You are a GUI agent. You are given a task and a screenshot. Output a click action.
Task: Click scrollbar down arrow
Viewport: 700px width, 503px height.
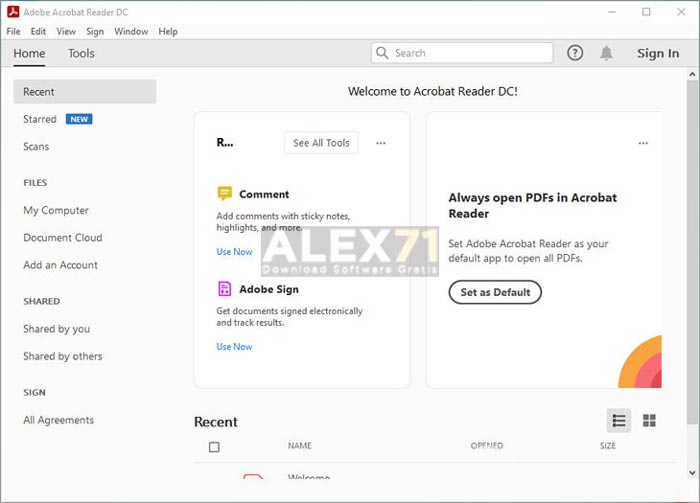pos(692,473)
